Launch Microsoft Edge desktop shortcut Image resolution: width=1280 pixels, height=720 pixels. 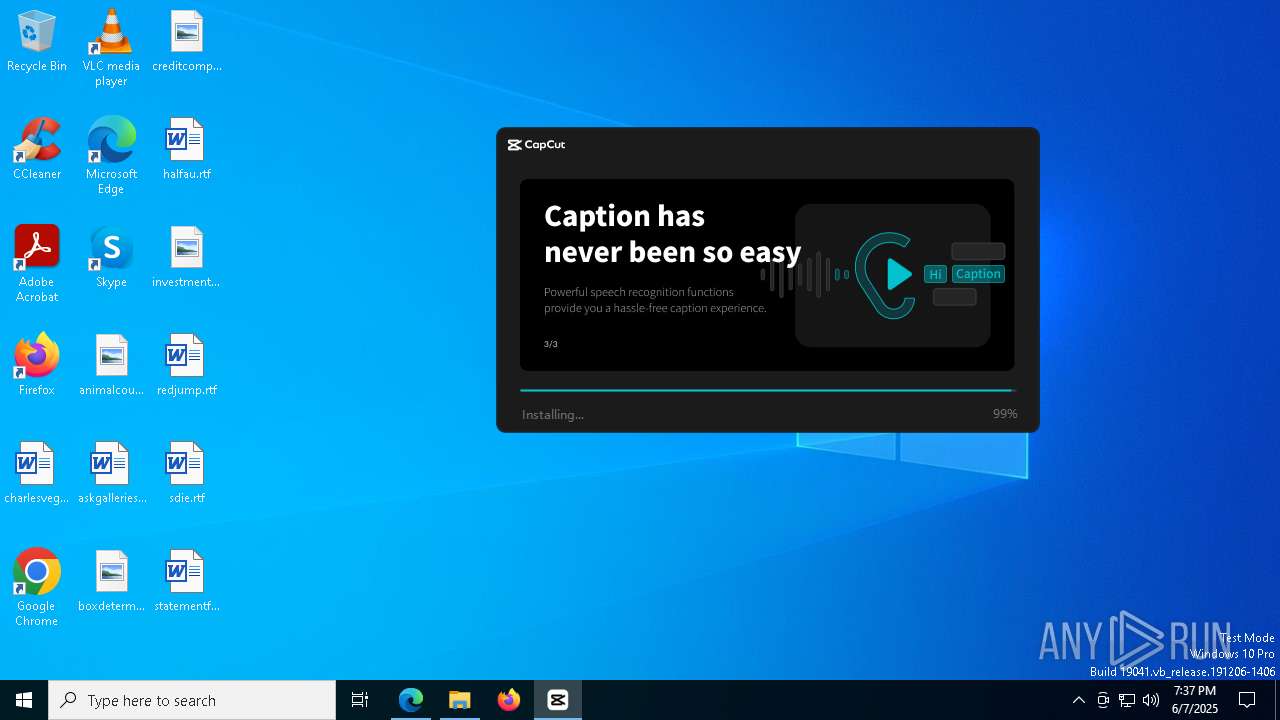click(x=111, y=156)
